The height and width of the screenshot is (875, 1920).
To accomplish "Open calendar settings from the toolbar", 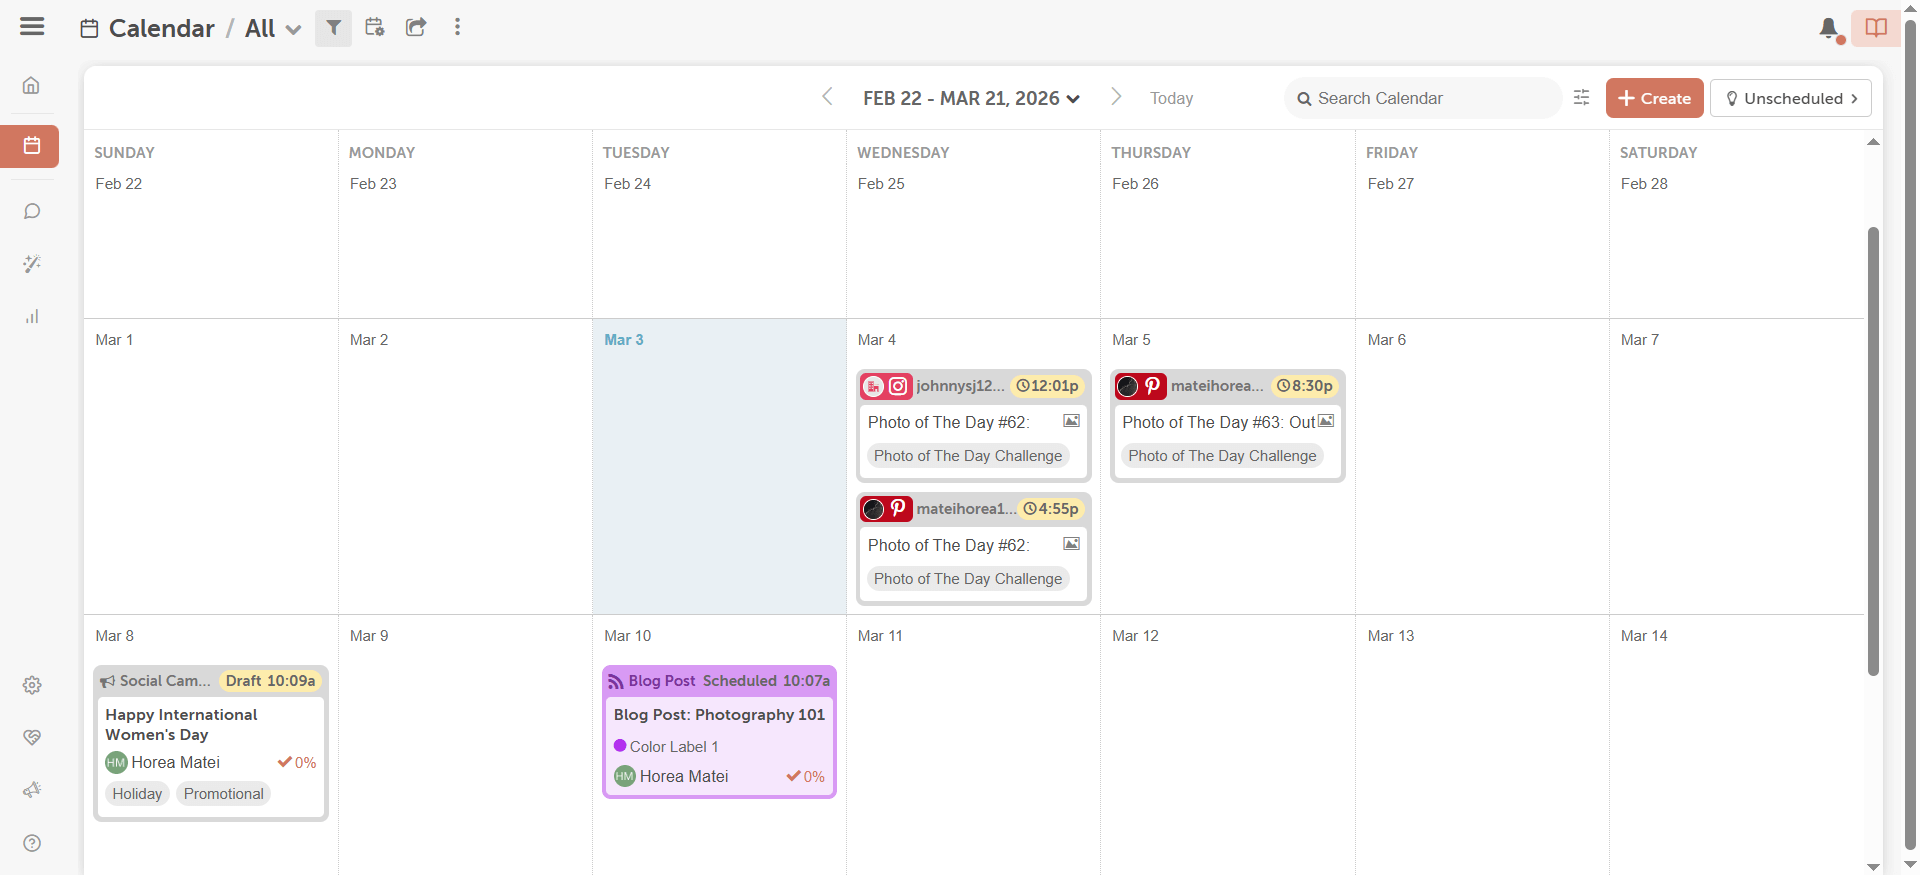I will coord(375,28).
